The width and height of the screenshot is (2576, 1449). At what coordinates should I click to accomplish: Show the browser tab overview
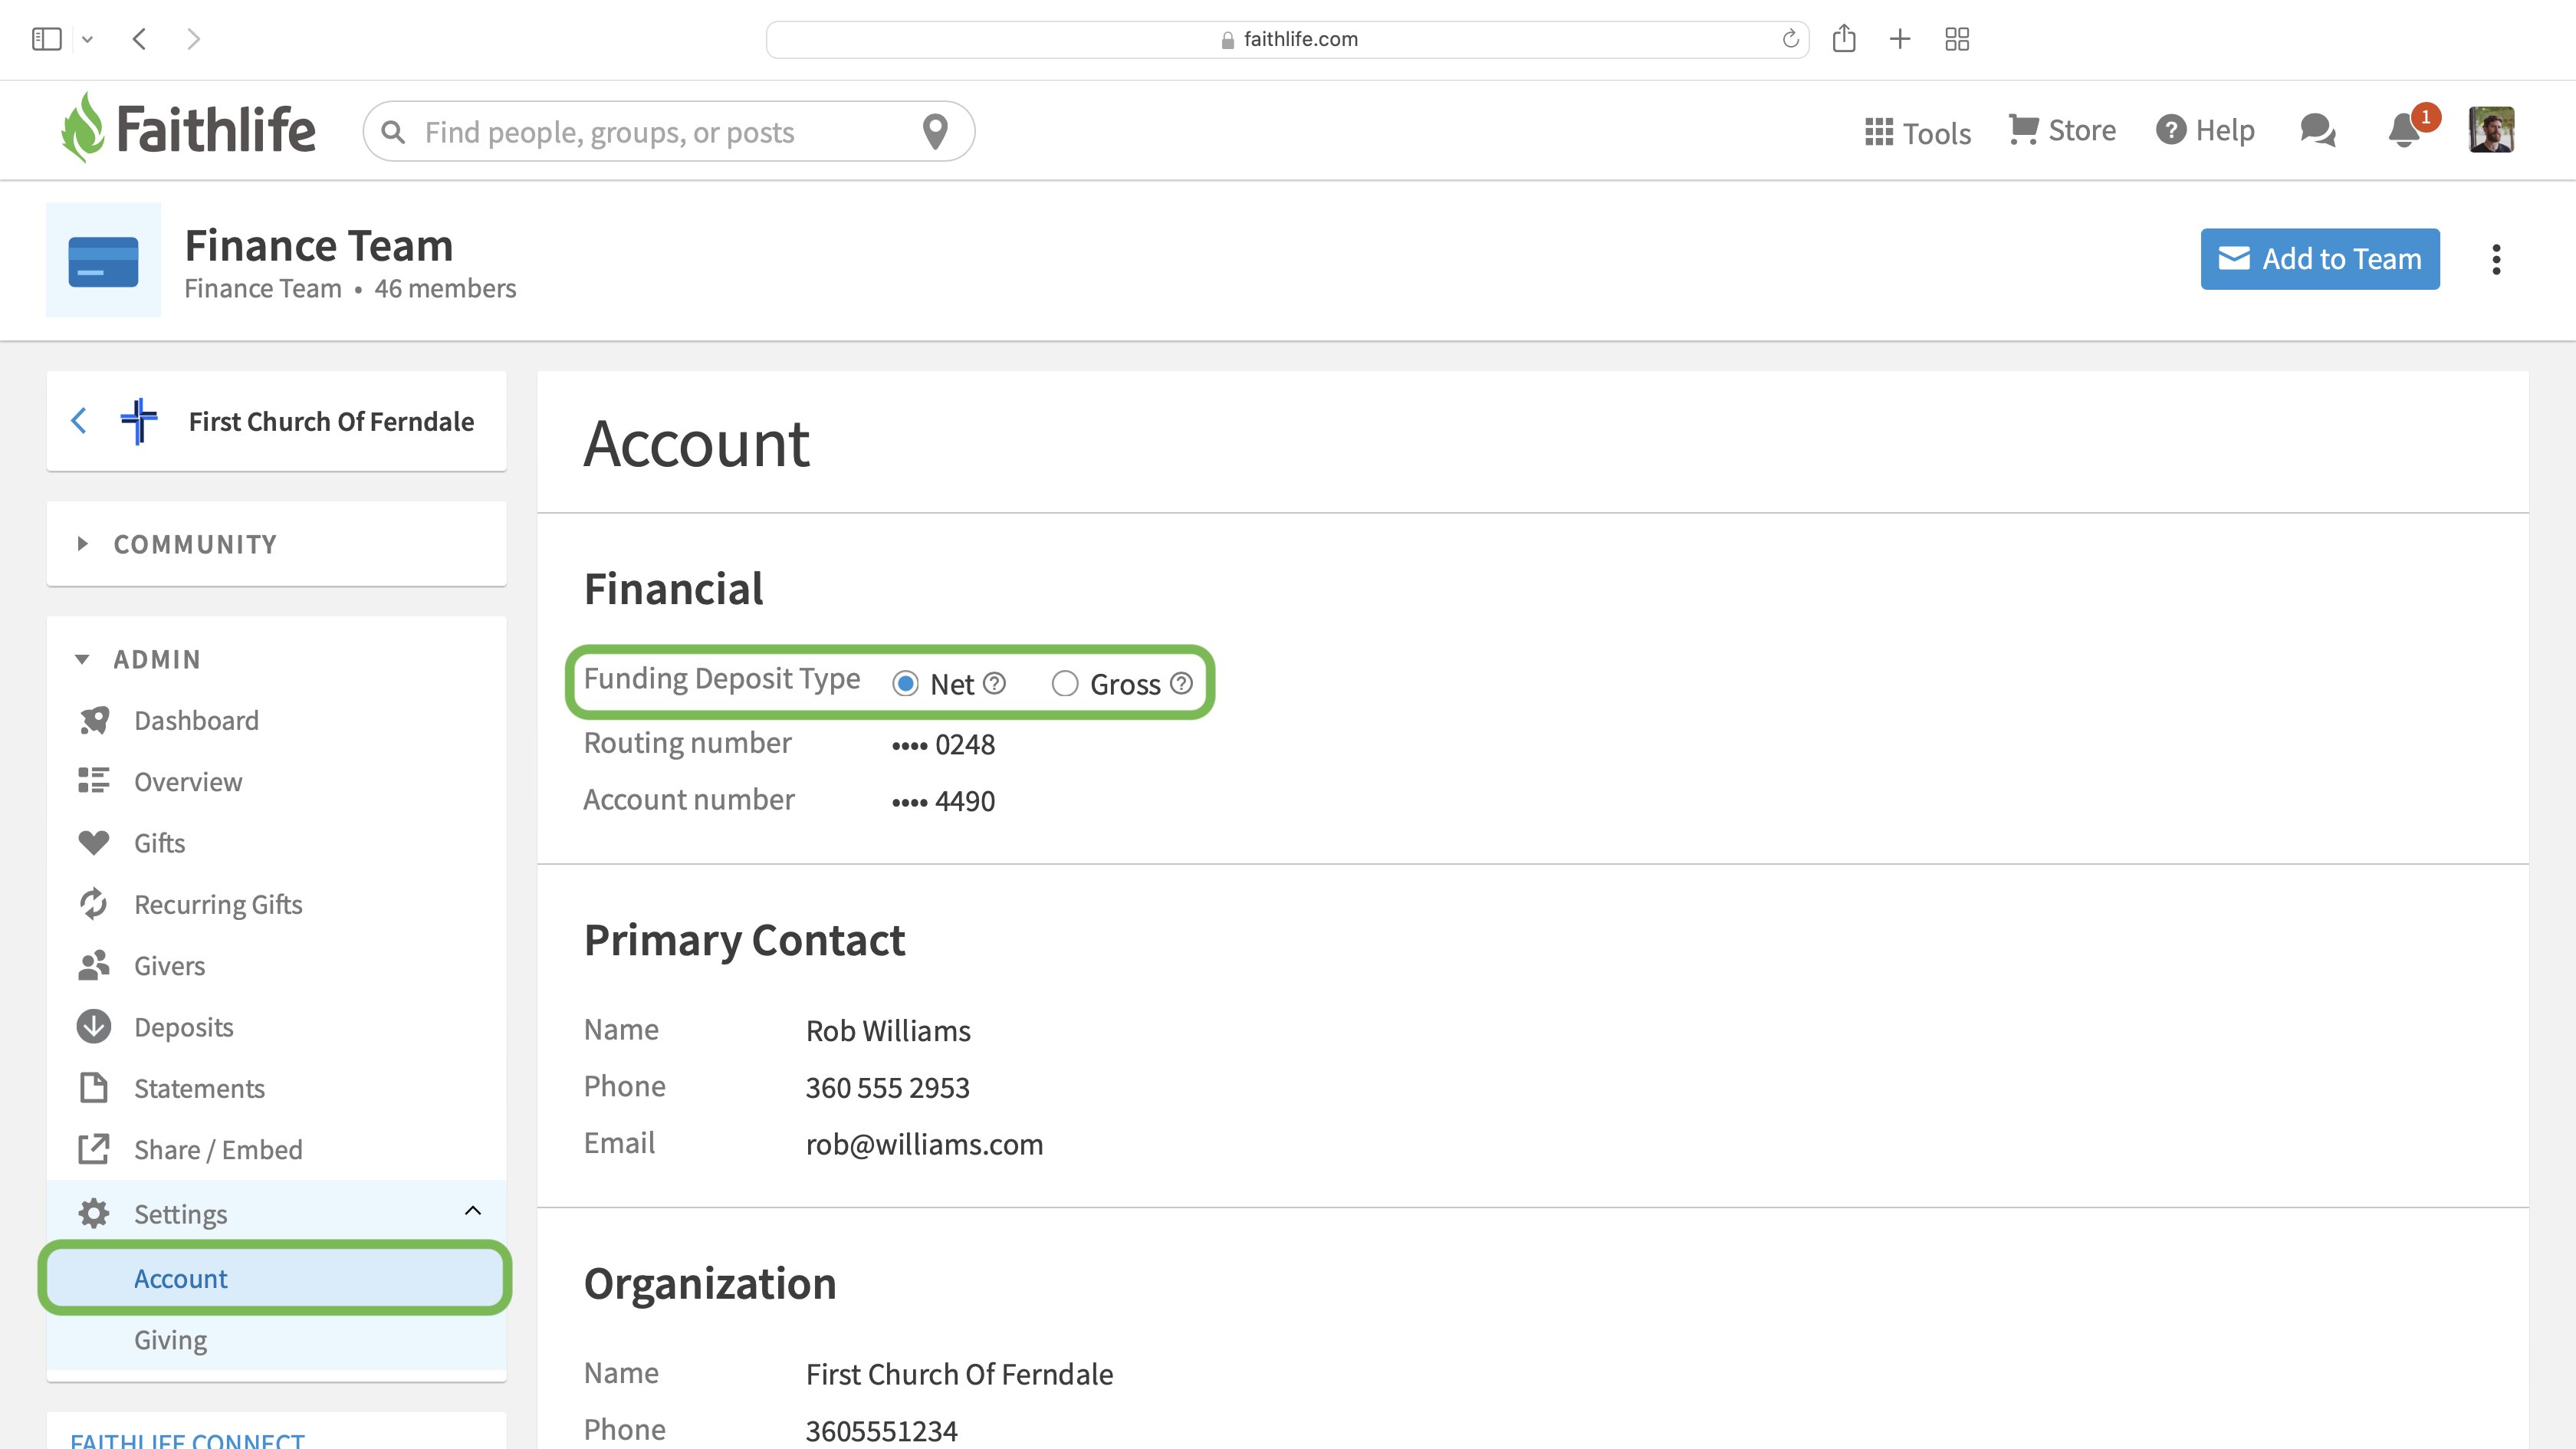(1957, 39)
